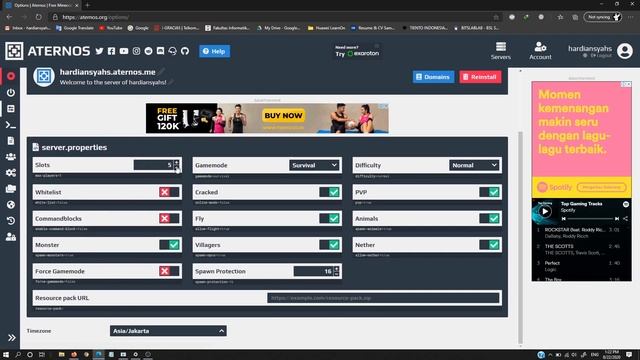This screenshot has width=640, height=360.
Task: Open the Backups history sidebar icon
Action: pos(11,221)
